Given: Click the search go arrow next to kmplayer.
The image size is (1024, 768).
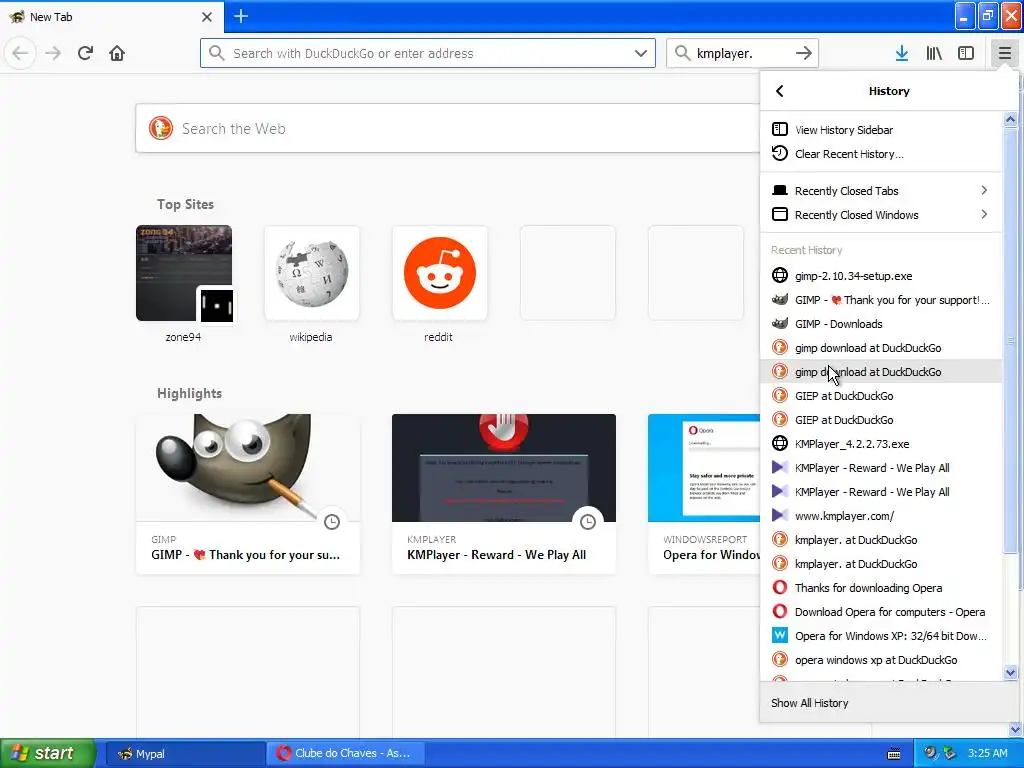Looking at the screenshot, I should (804, 53).
